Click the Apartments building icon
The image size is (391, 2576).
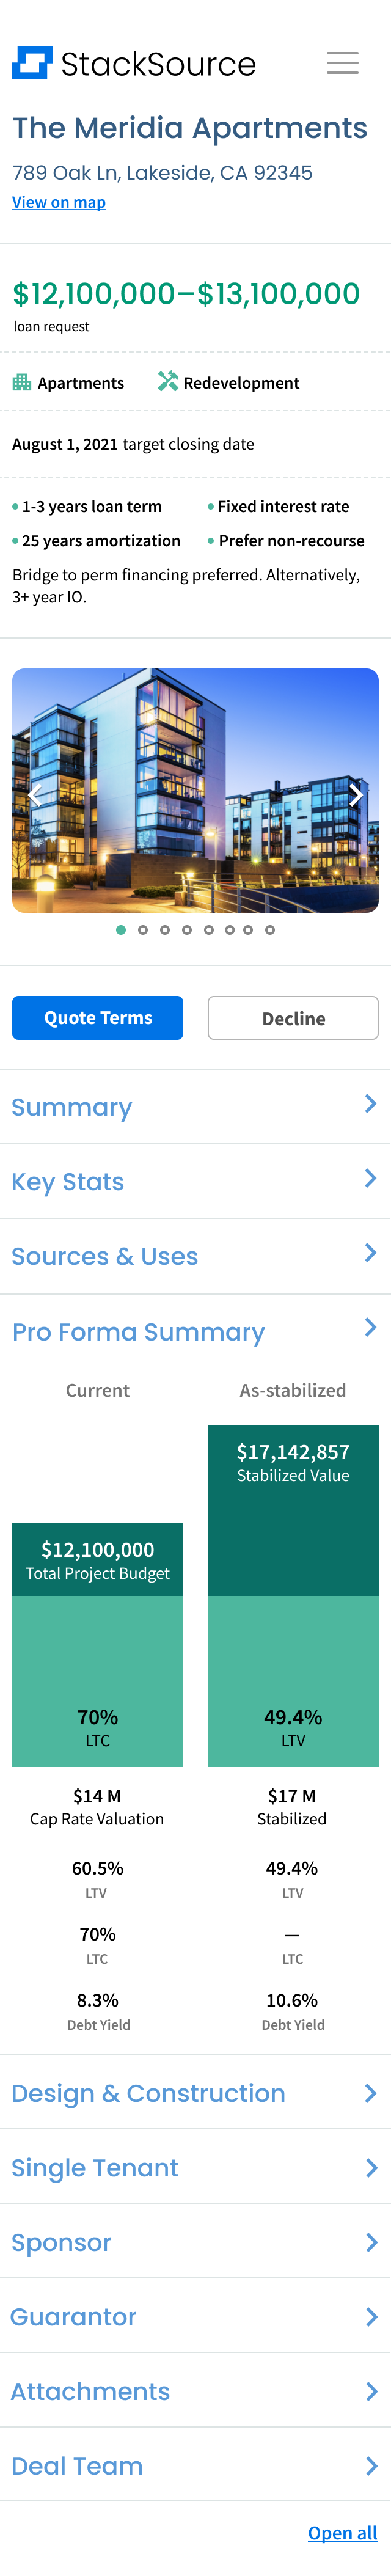pos(22,382)
